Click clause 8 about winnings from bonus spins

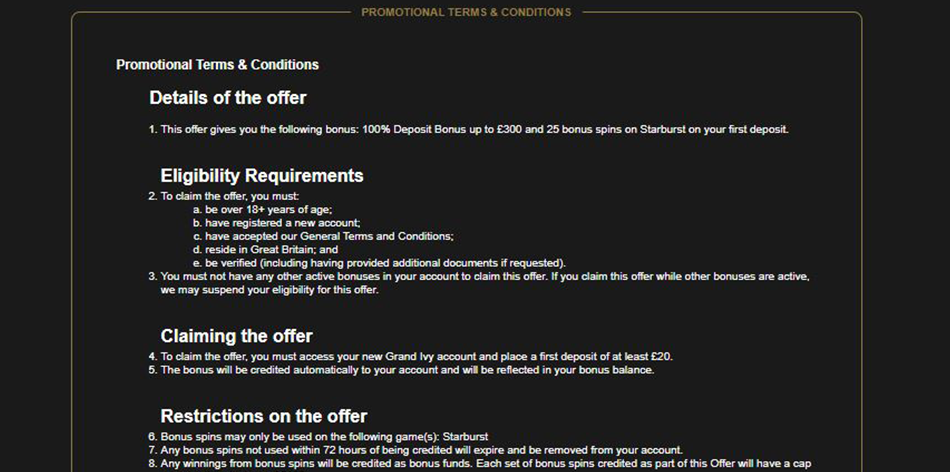[486, 464]
